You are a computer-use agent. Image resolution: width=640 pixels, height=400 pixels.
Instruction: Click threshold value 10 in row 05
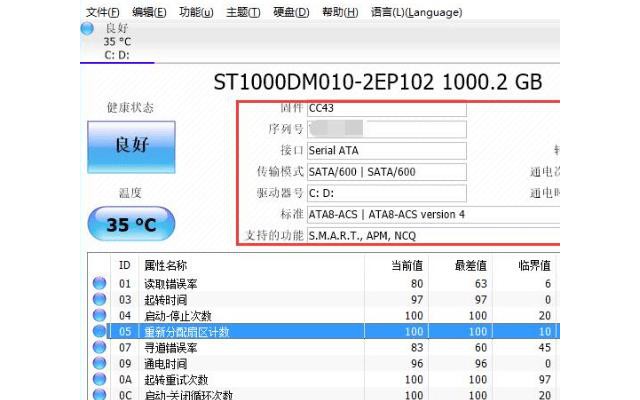click(x=544, y=331)
